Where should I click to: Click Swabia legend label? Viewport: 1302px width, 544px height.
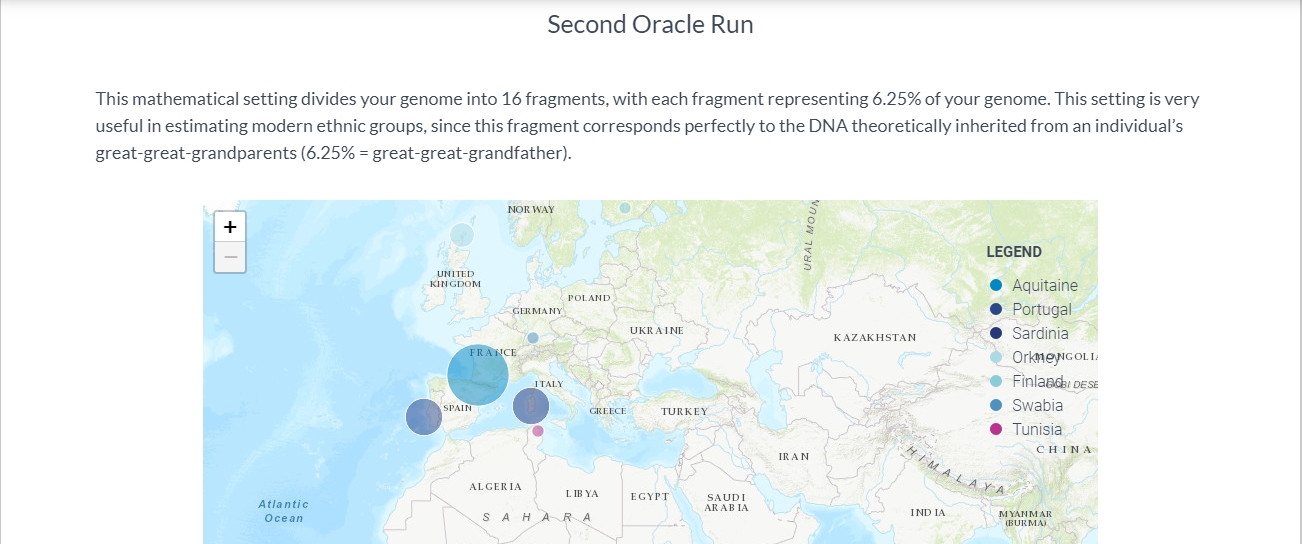click(1038, 405)
